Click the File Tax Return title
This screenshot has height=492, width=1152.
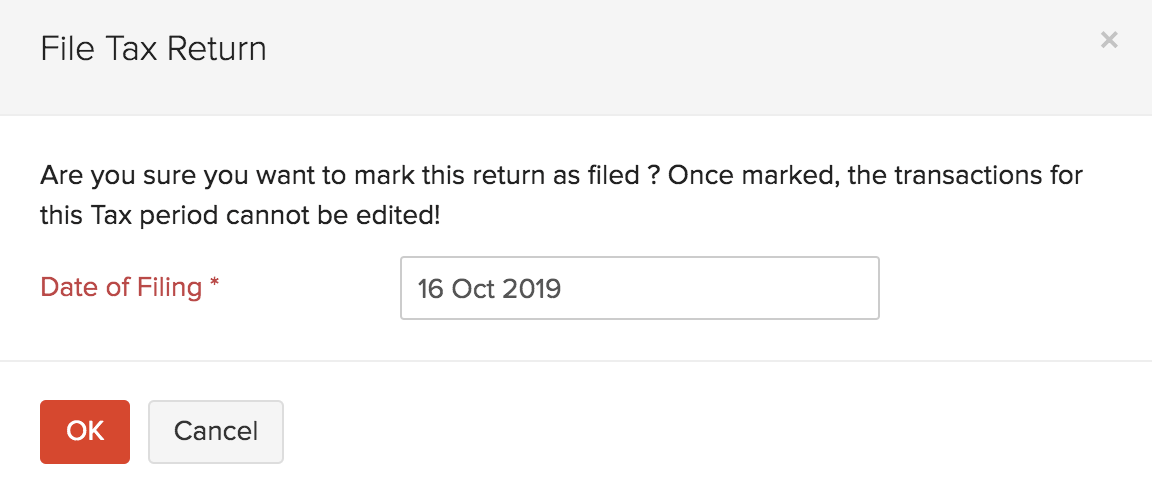[153, 49]
